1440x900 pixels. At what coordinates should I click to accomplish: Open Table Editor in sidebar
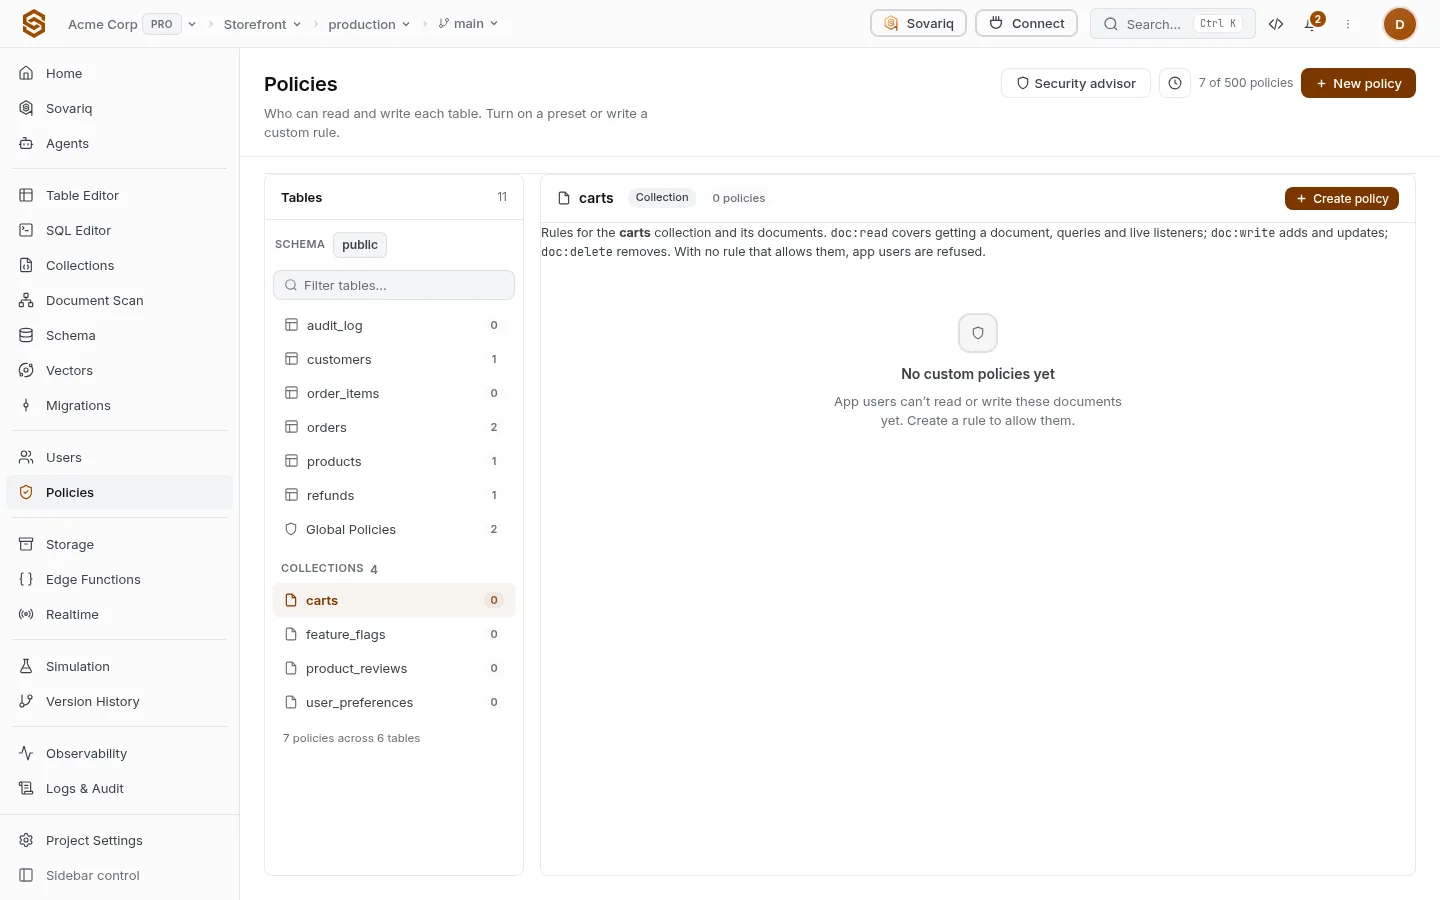click(120, 195)
